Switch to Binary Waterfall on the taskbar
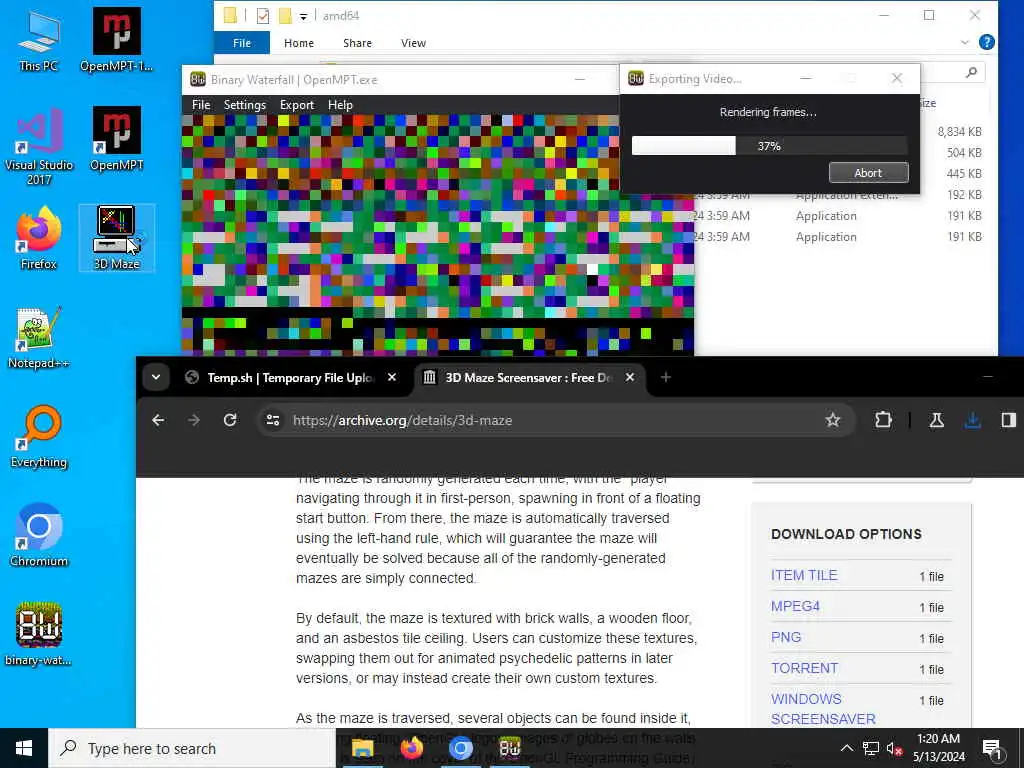Image resolution: width=1024 pixels, height=768 pixels. pos(509,748)
